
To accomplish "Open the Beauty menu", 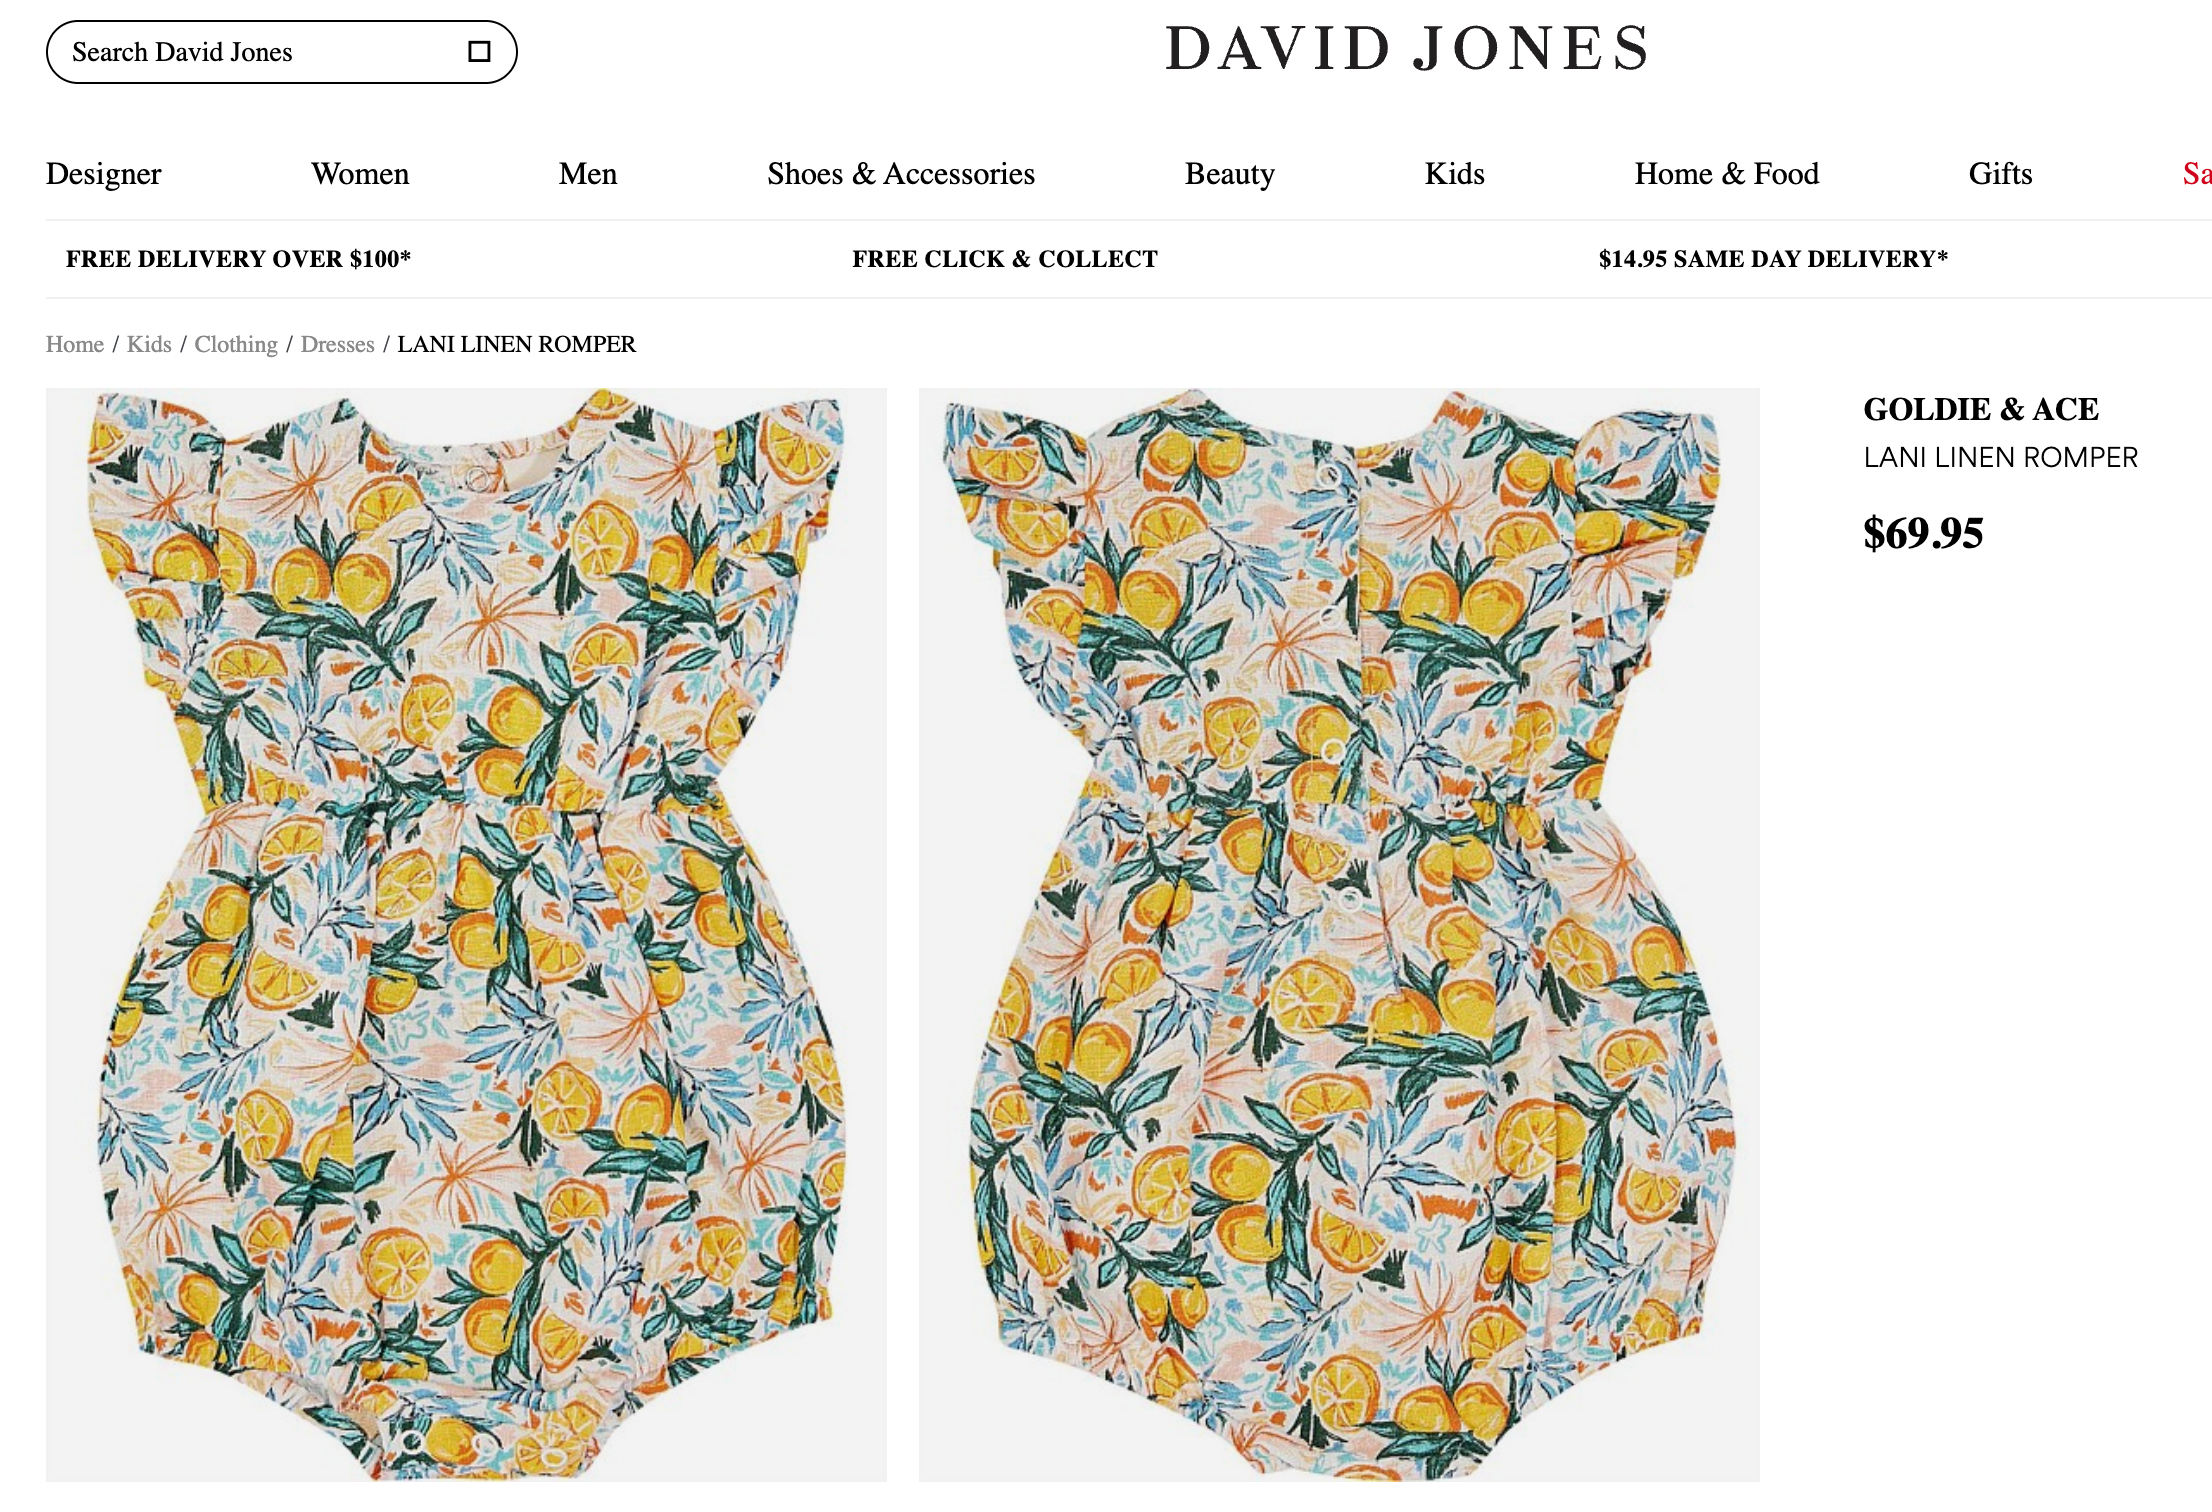I will 1230,174.
